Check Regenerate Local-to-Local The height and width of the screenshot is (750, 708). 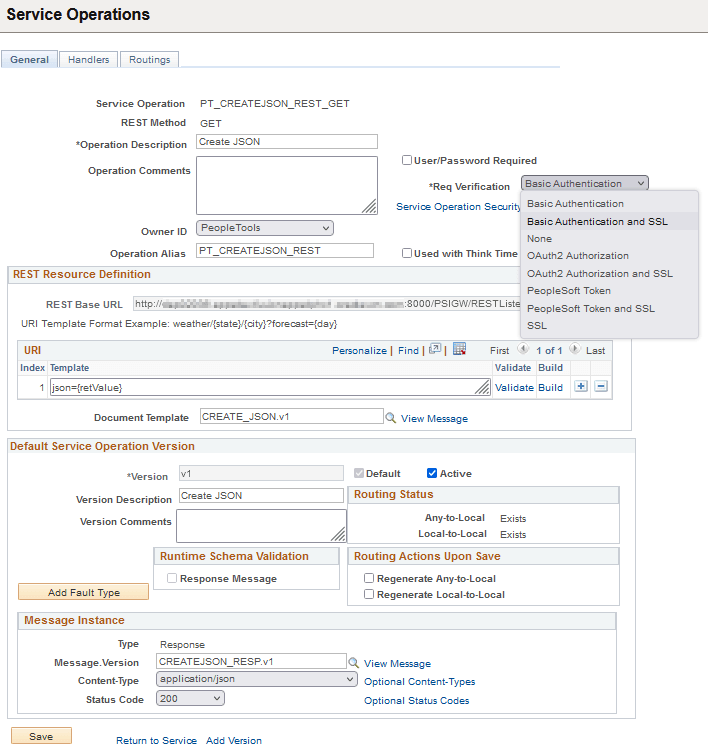click(x=369, y=594)
